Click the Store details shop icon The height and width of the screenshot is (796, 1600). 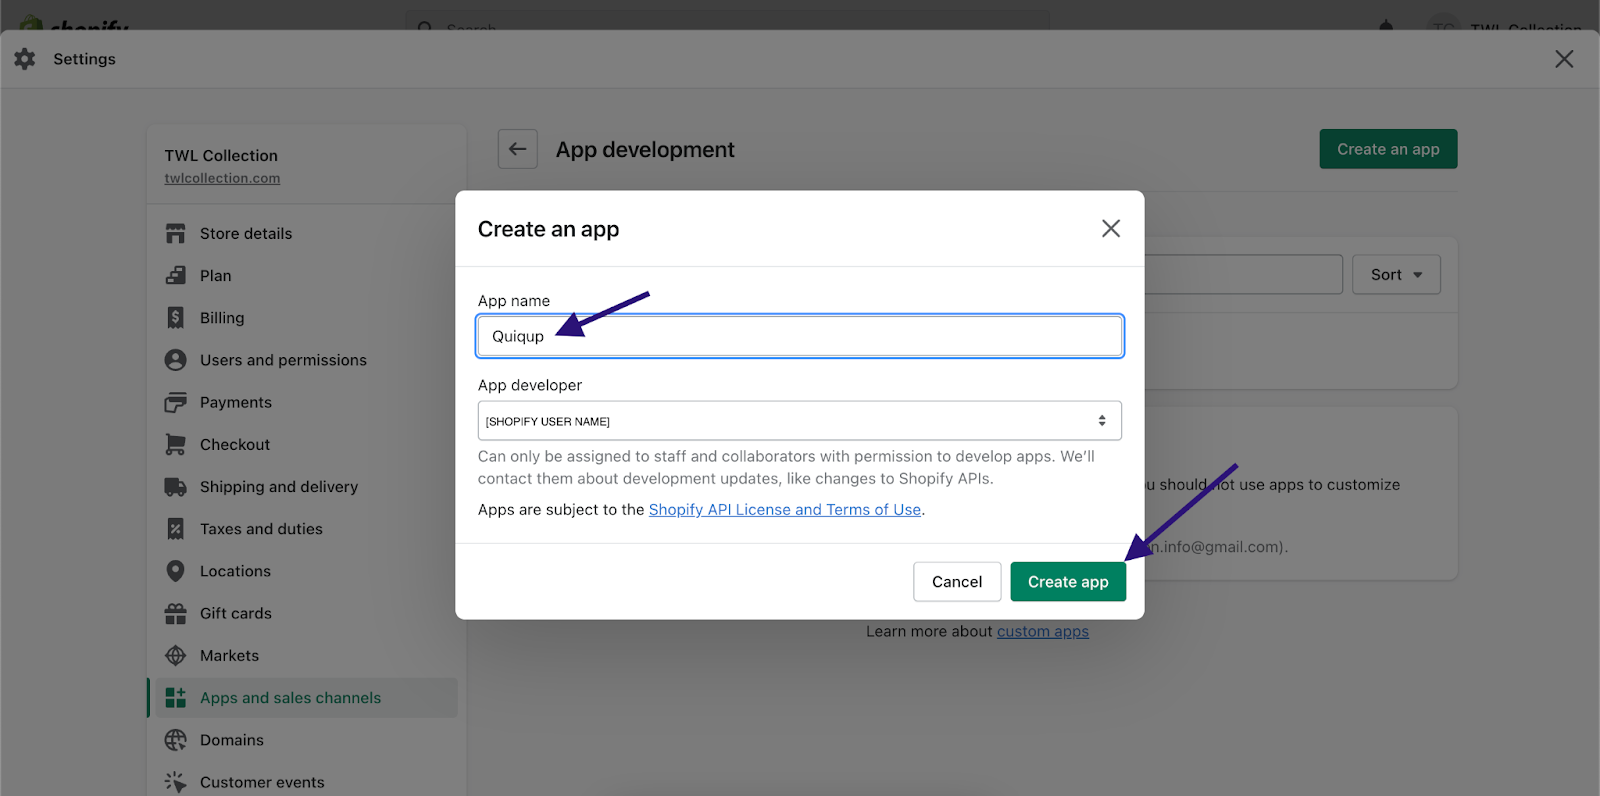pyautogui.click(x=175, y=233)
